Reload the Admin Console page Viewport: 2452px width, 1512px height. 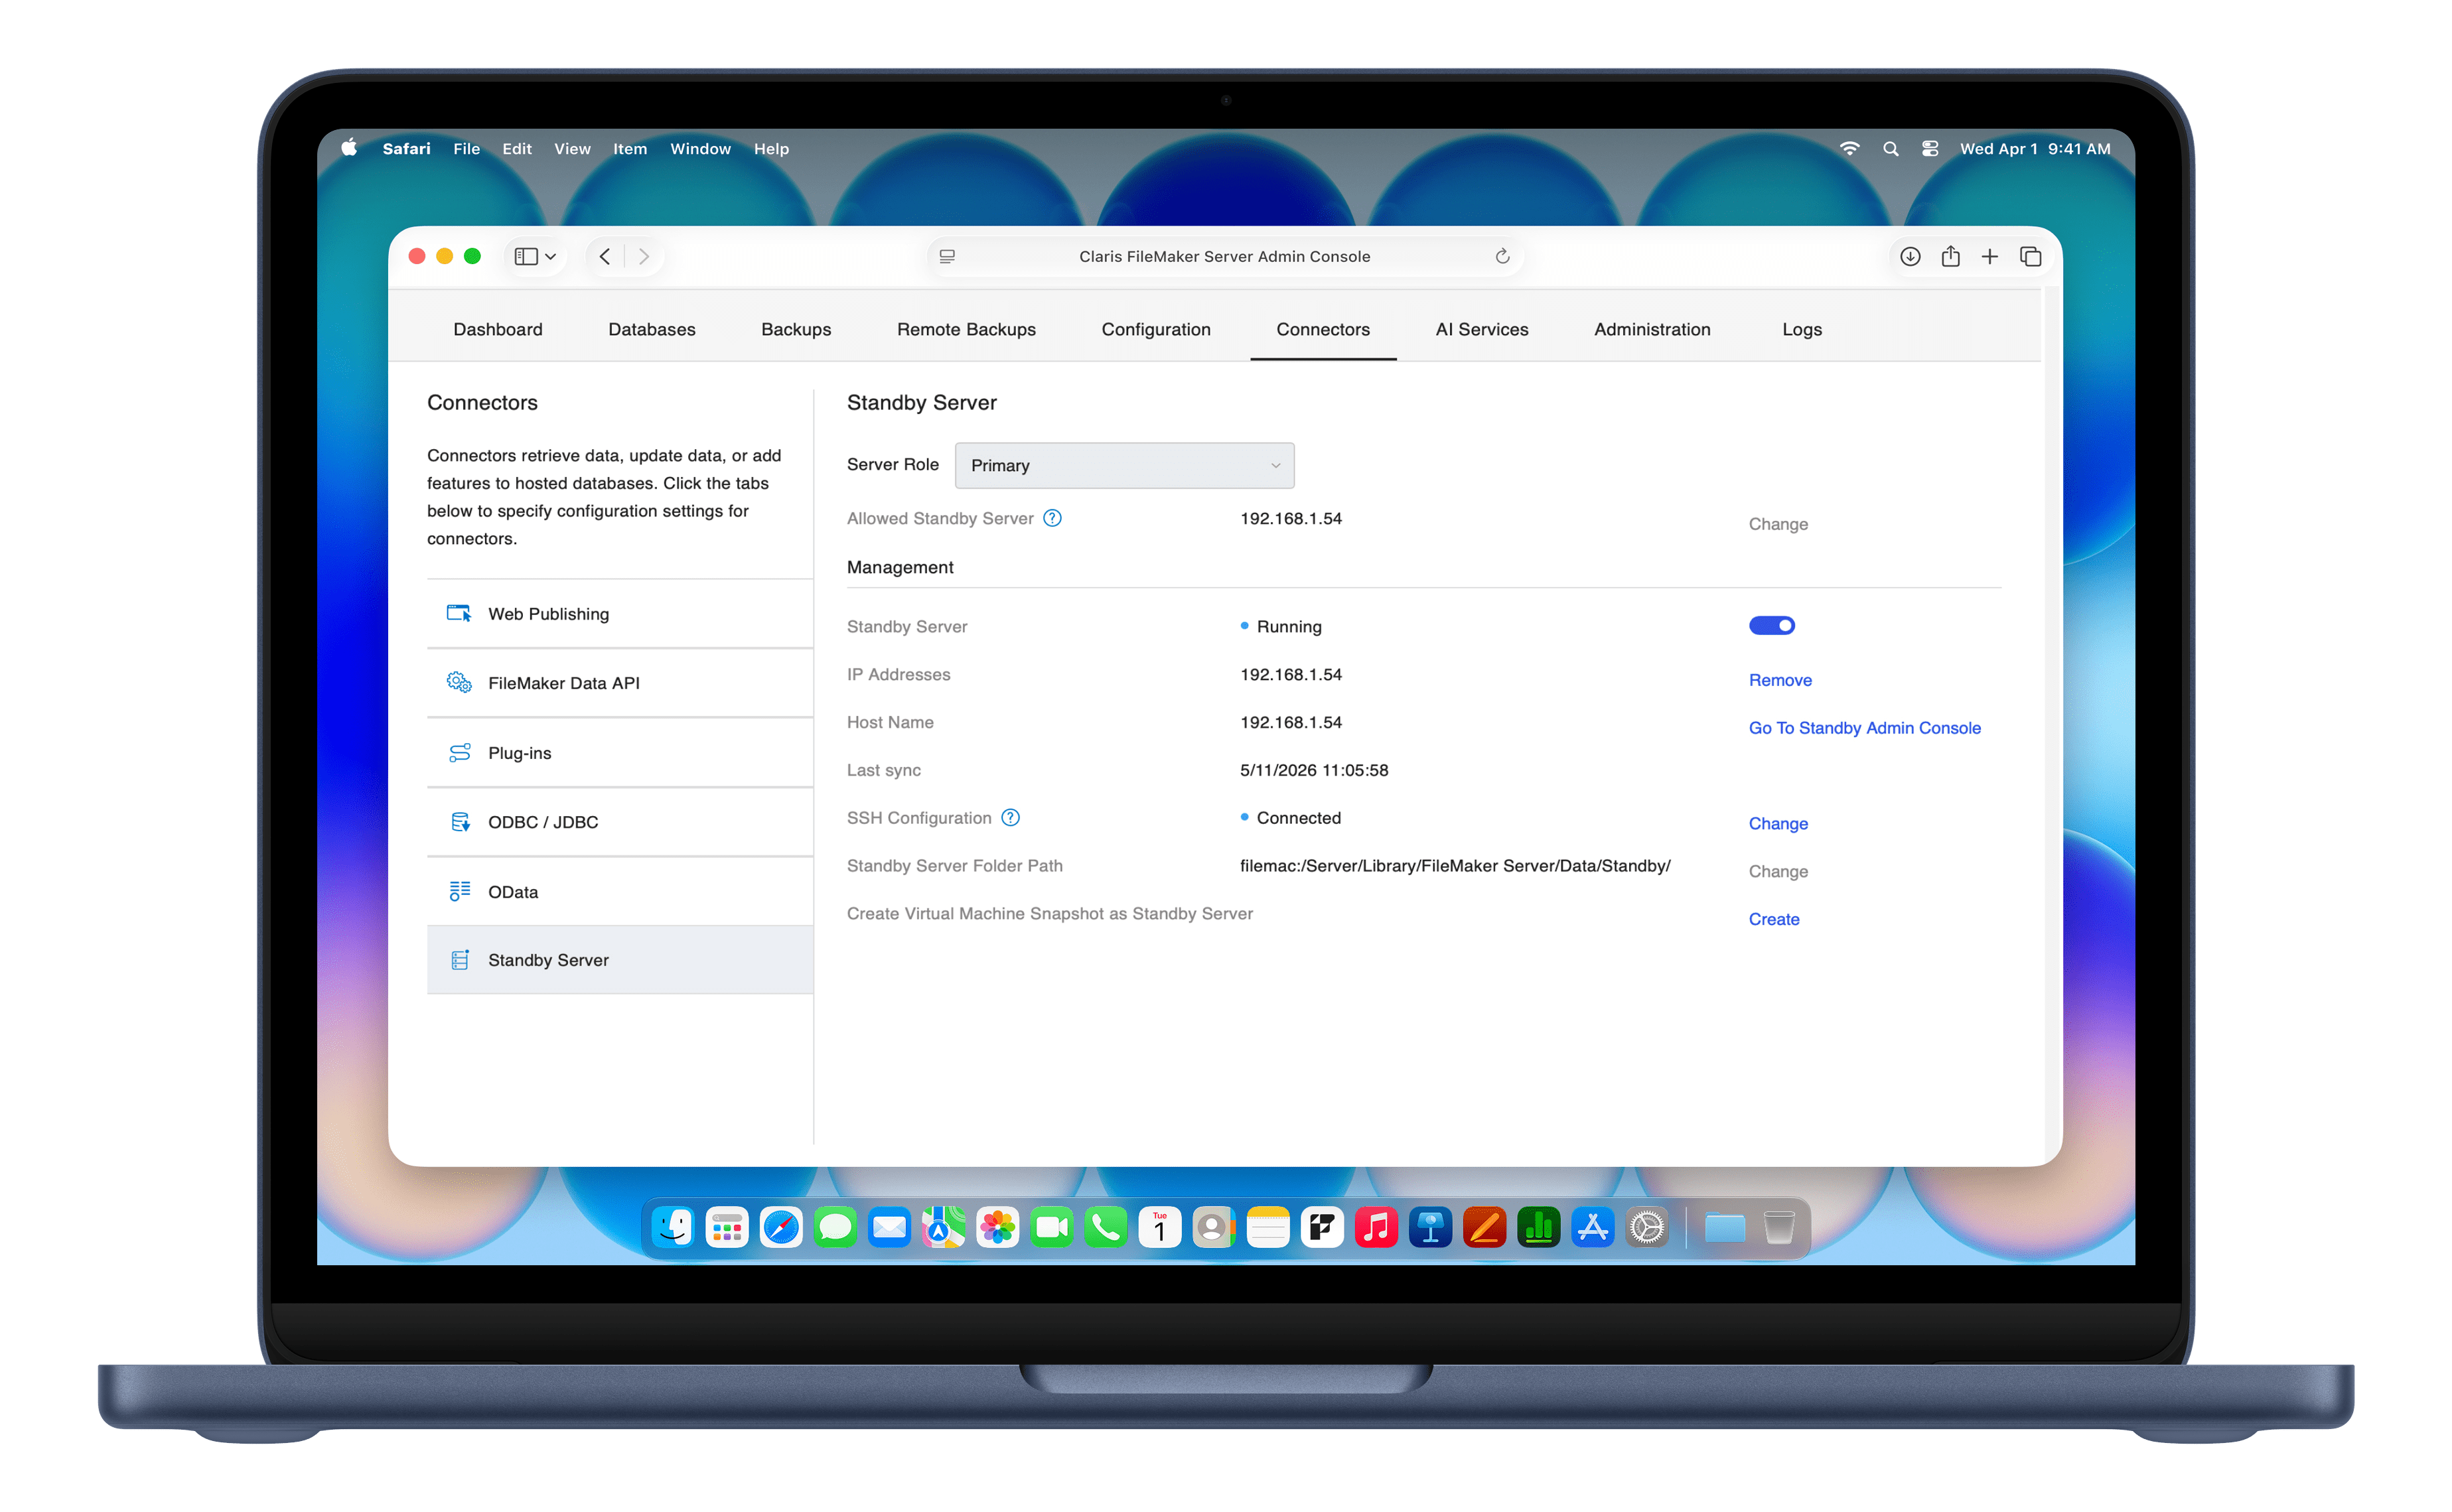(x=1501, y=256)
